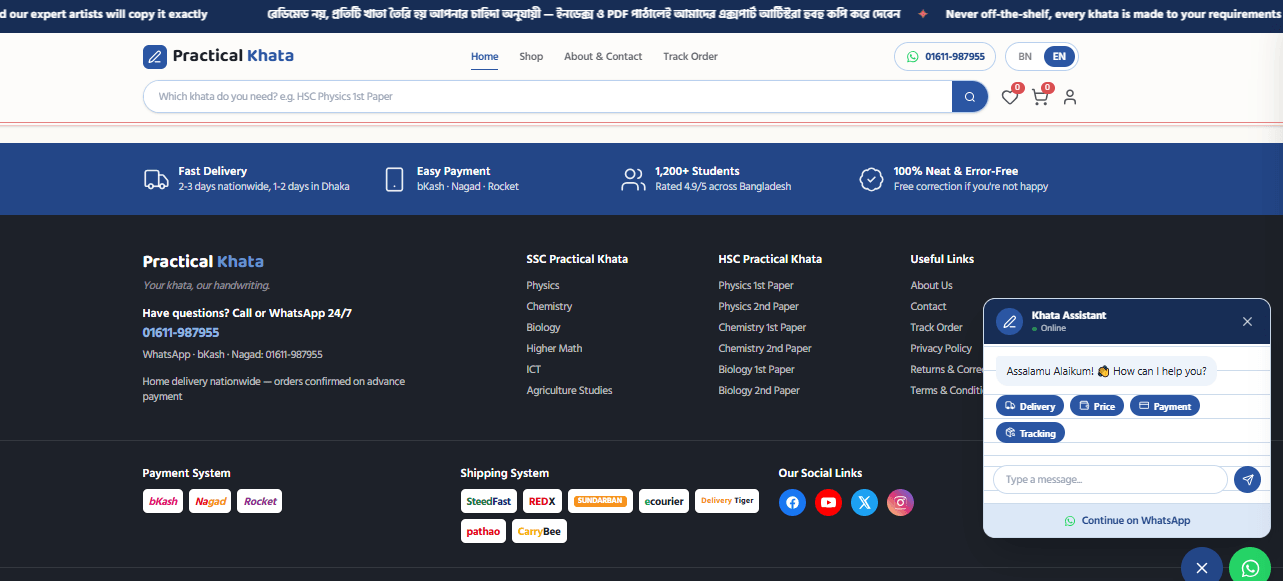Image resolution: width=1283 pixels, height=581 pixels.
Task: Click the Khata Assistant avatar icon
Action: point(1010,321)
